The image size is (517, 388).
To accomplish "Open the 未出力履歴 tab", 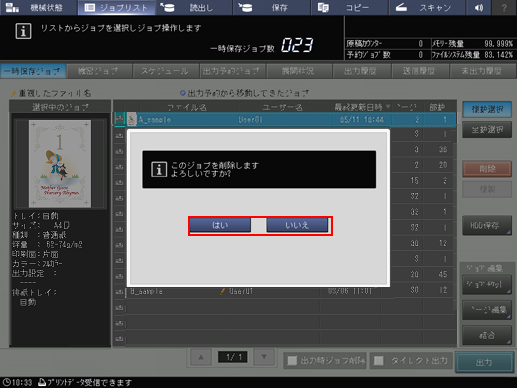I will point(482,71).
